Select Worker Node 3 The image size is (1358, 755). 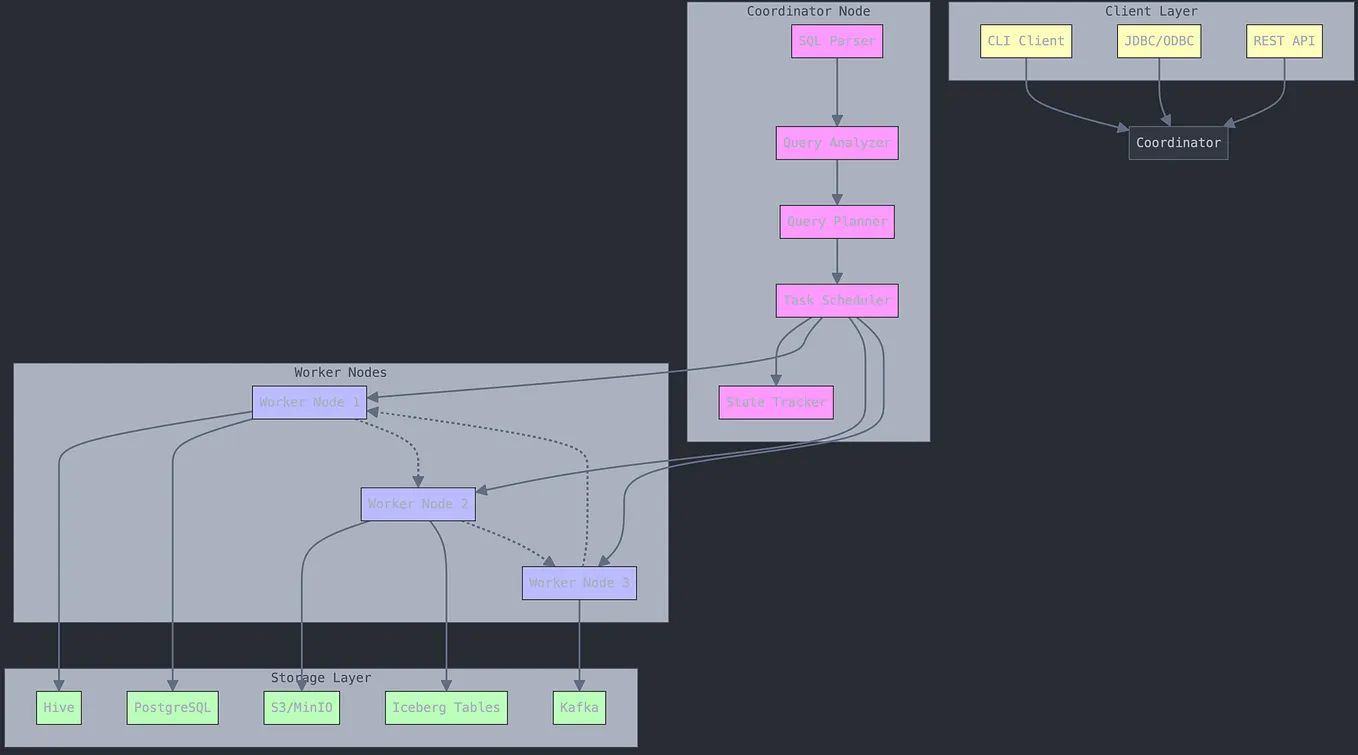pos(579,582)
